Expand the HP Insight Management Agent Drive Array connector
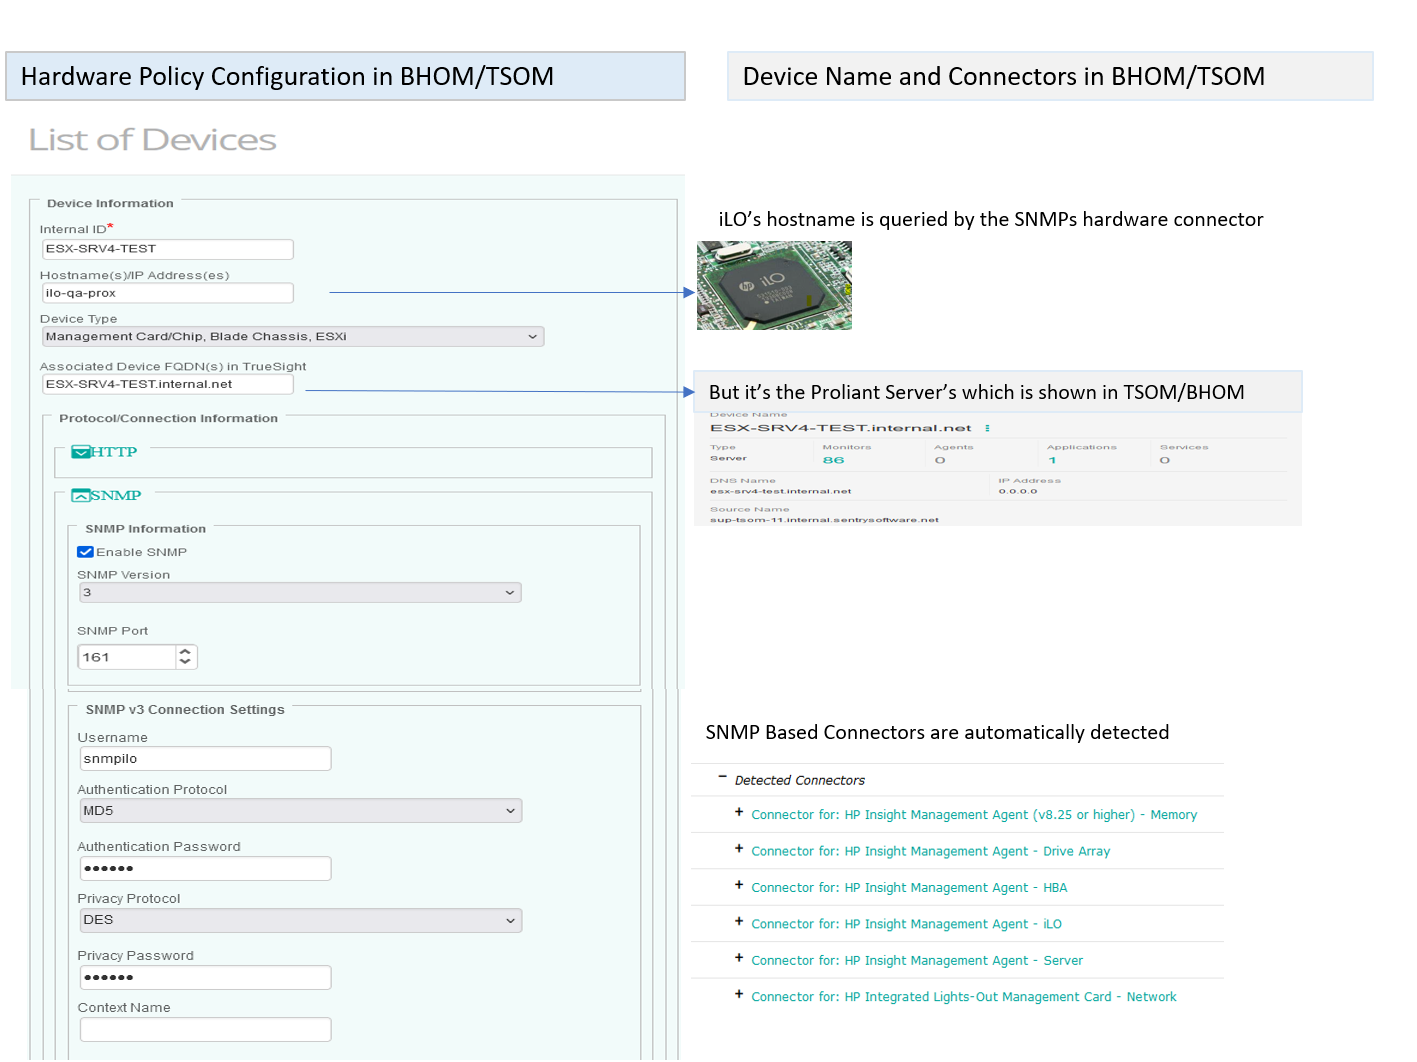The width and height of the screenshot is (1417, 1062). point(738,848)
